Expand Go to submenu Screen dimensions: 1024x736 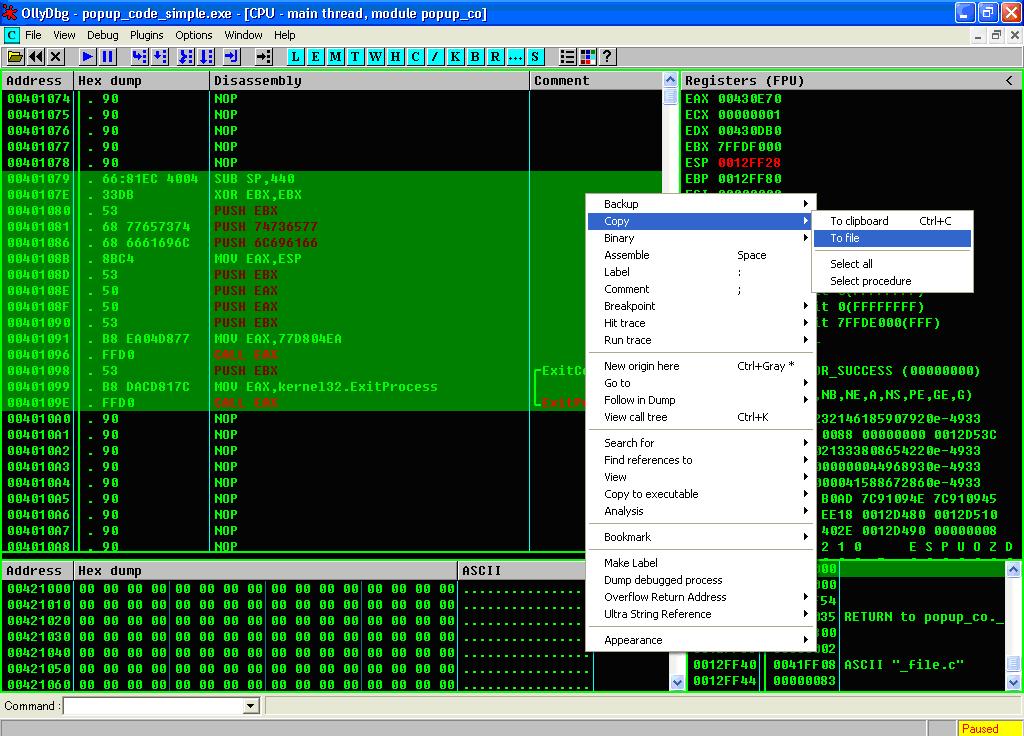pyautogui.click(x=700, y=383)
